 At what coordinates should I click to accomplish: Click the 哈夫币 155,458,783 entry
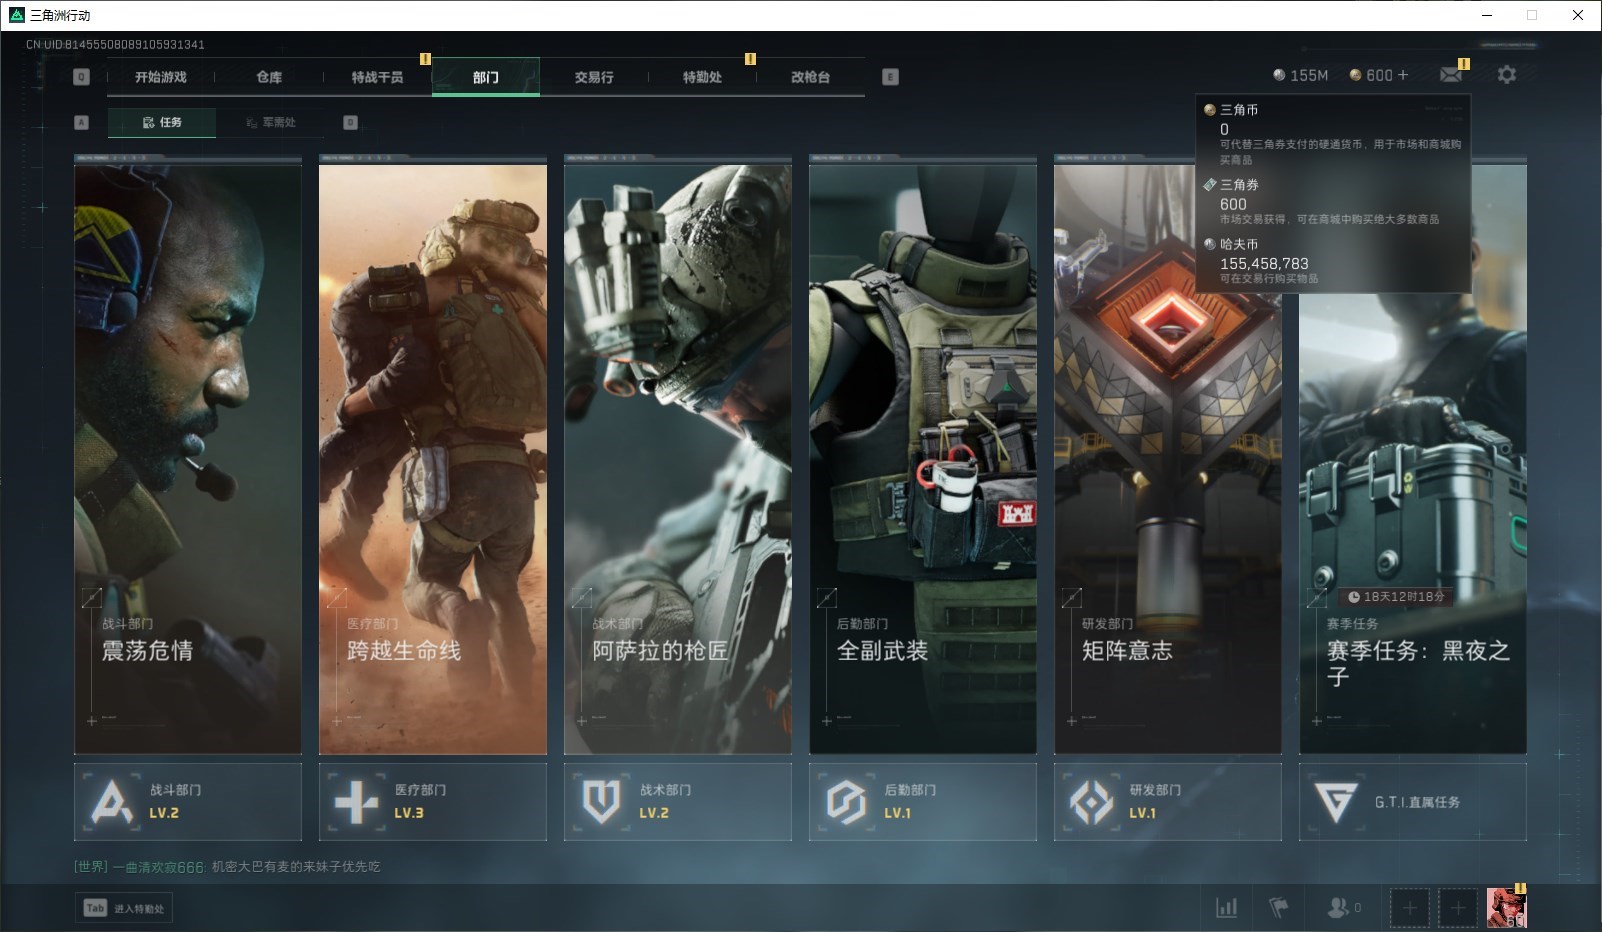(1333, 261)
